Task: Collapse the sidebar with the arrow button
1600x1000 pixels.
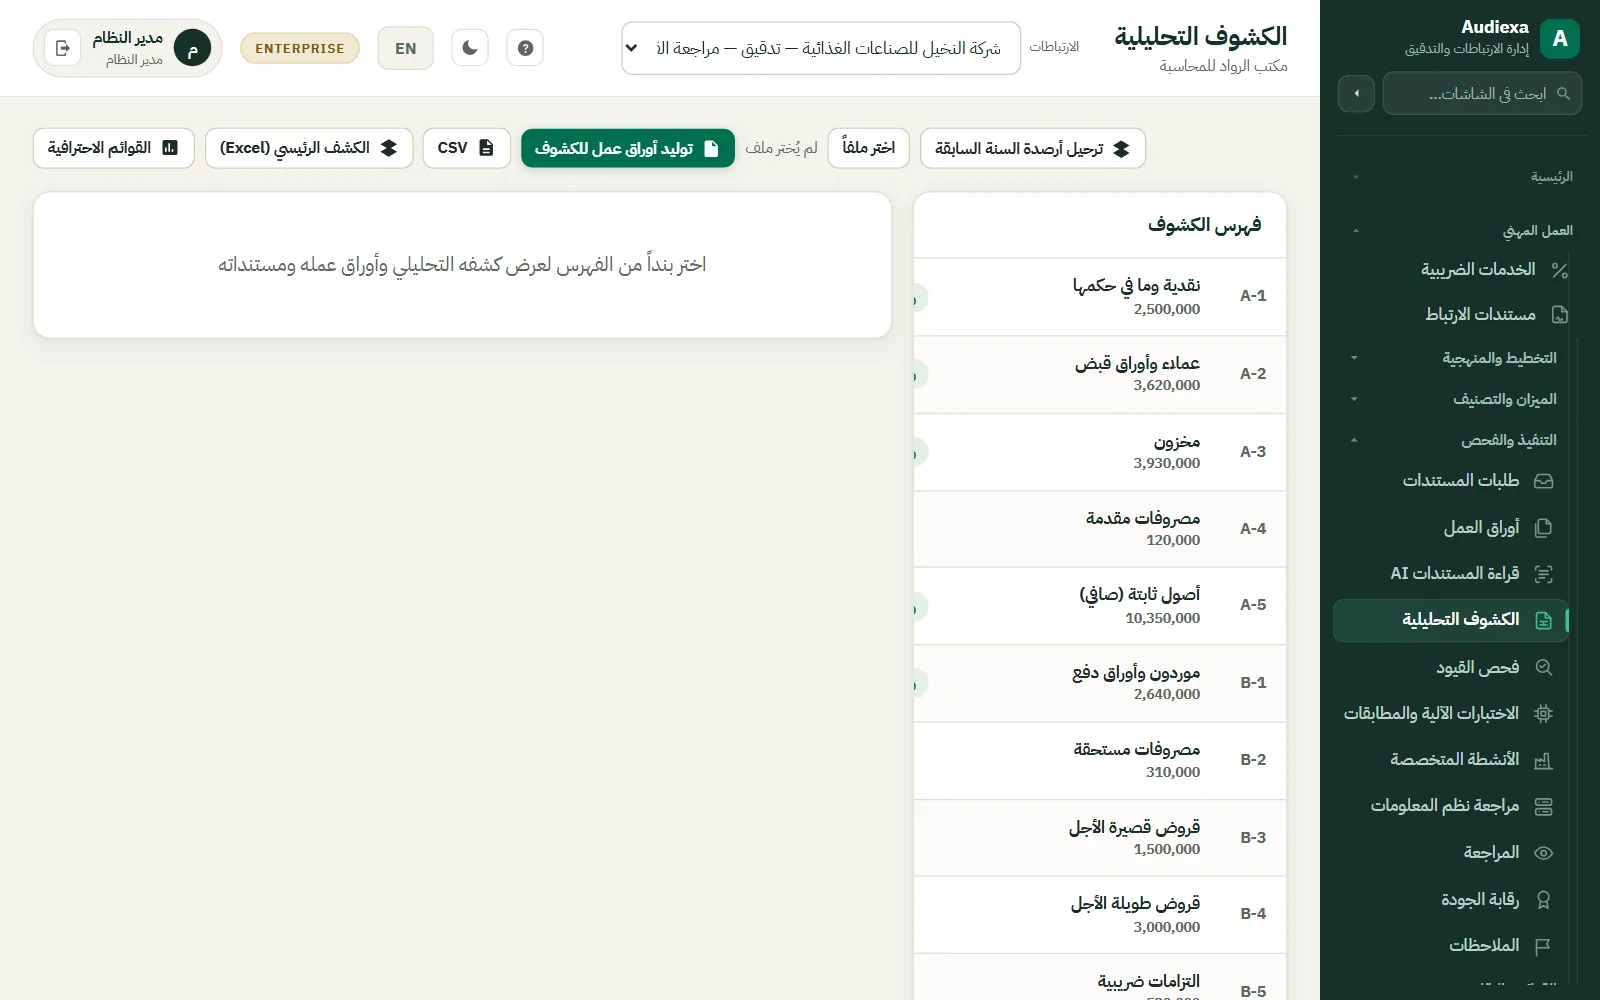Action: (x=1356, y=93)
